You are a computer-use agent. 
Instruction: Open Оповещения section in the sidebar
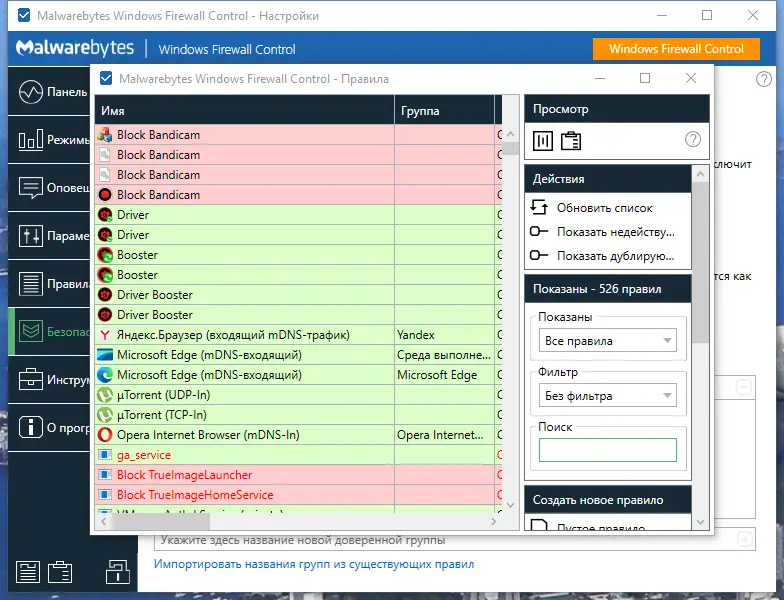click(x=49, y=188)
